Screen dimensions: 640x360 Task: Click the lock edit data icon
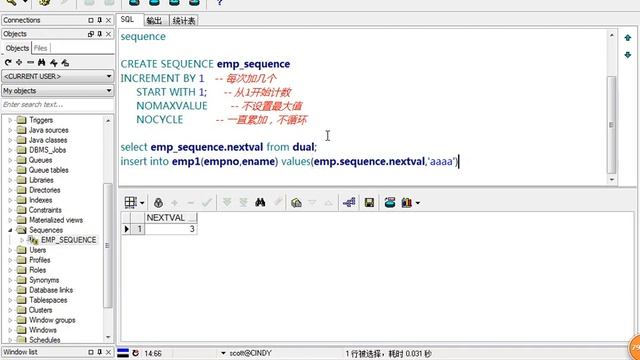[x=158, y=202]
